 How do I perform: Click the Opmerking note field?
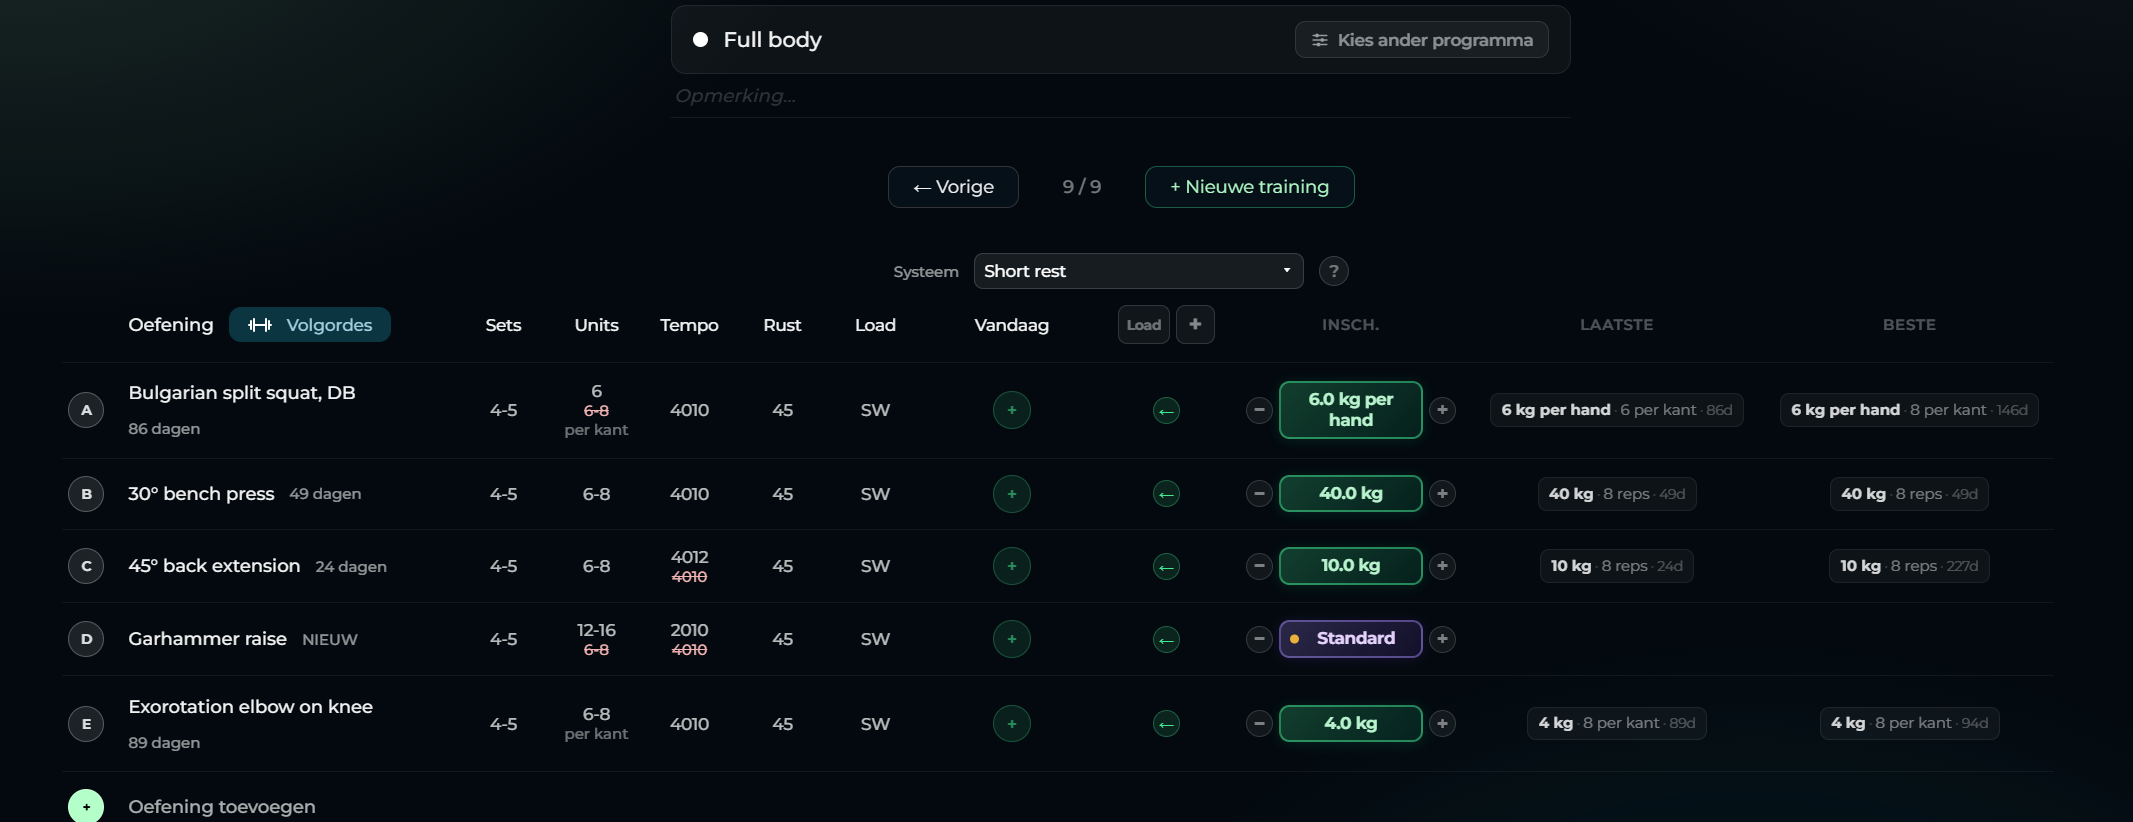point(1120,96)
